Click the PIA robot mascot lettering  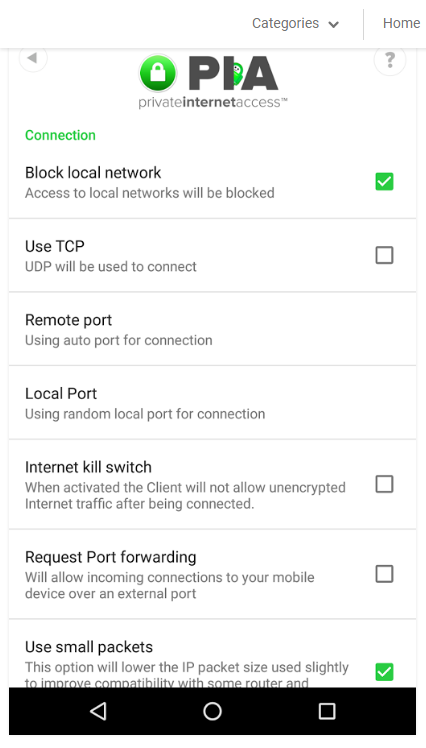[x=233, y=73]
